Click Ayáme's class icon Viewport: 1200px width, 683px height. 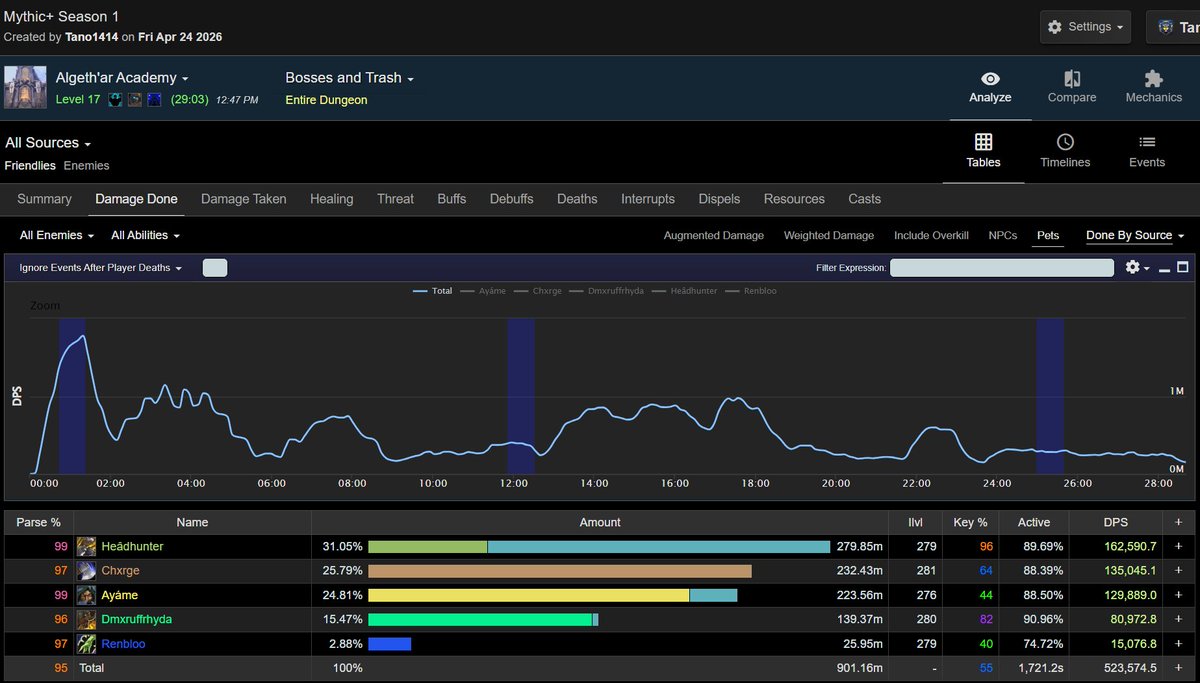pyautogui.click(x=87, y=595)
